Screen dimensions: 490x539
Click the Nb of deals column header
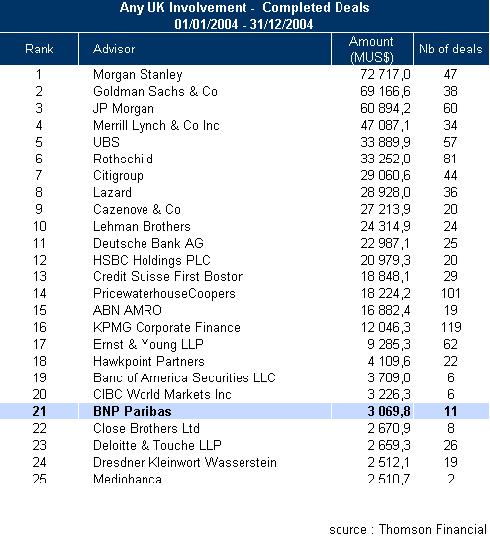tap(451, 49)
